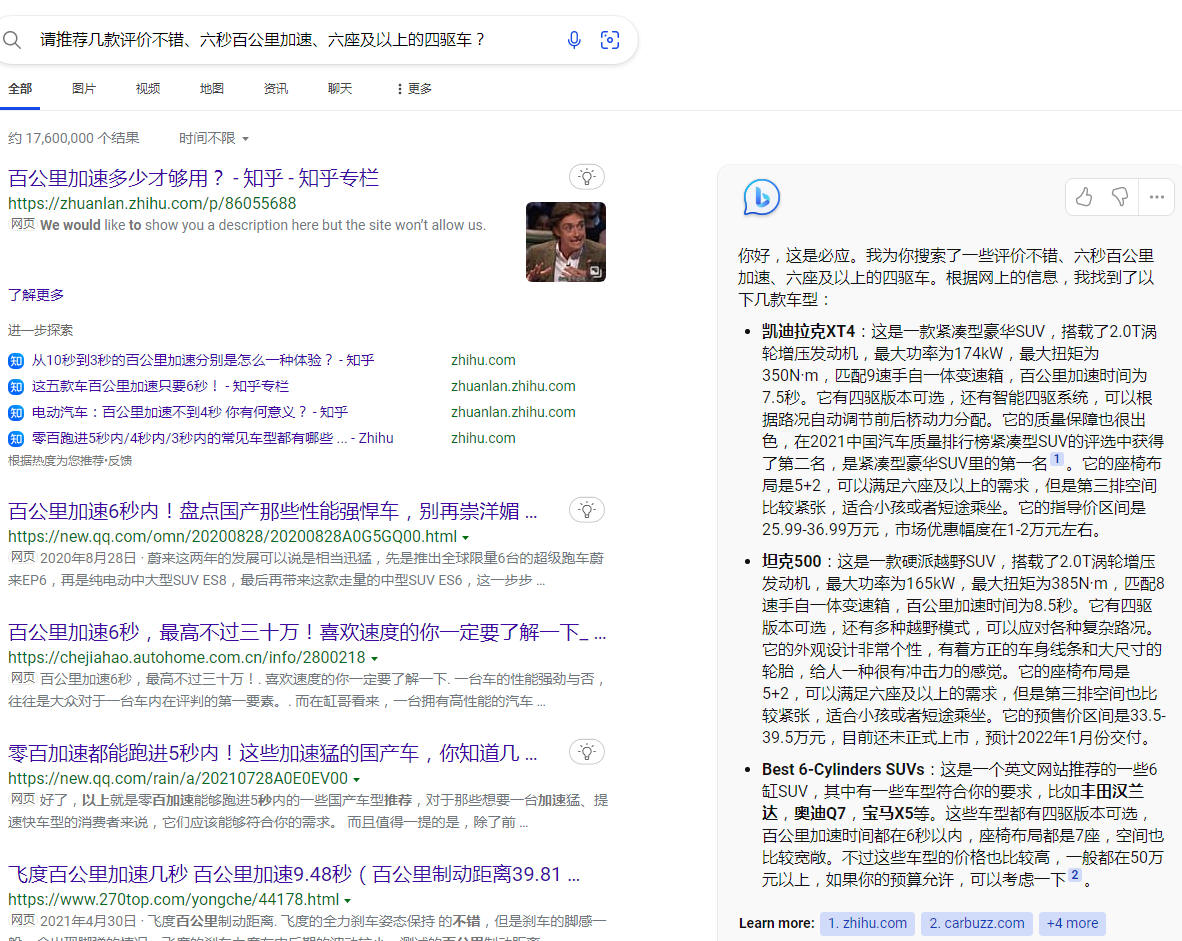Click zhuanlan.zhihu.com domain beside 这五款车 link
Image resolution: width=1182 pixels, height=941 pixels.
(x=513, y=387)
